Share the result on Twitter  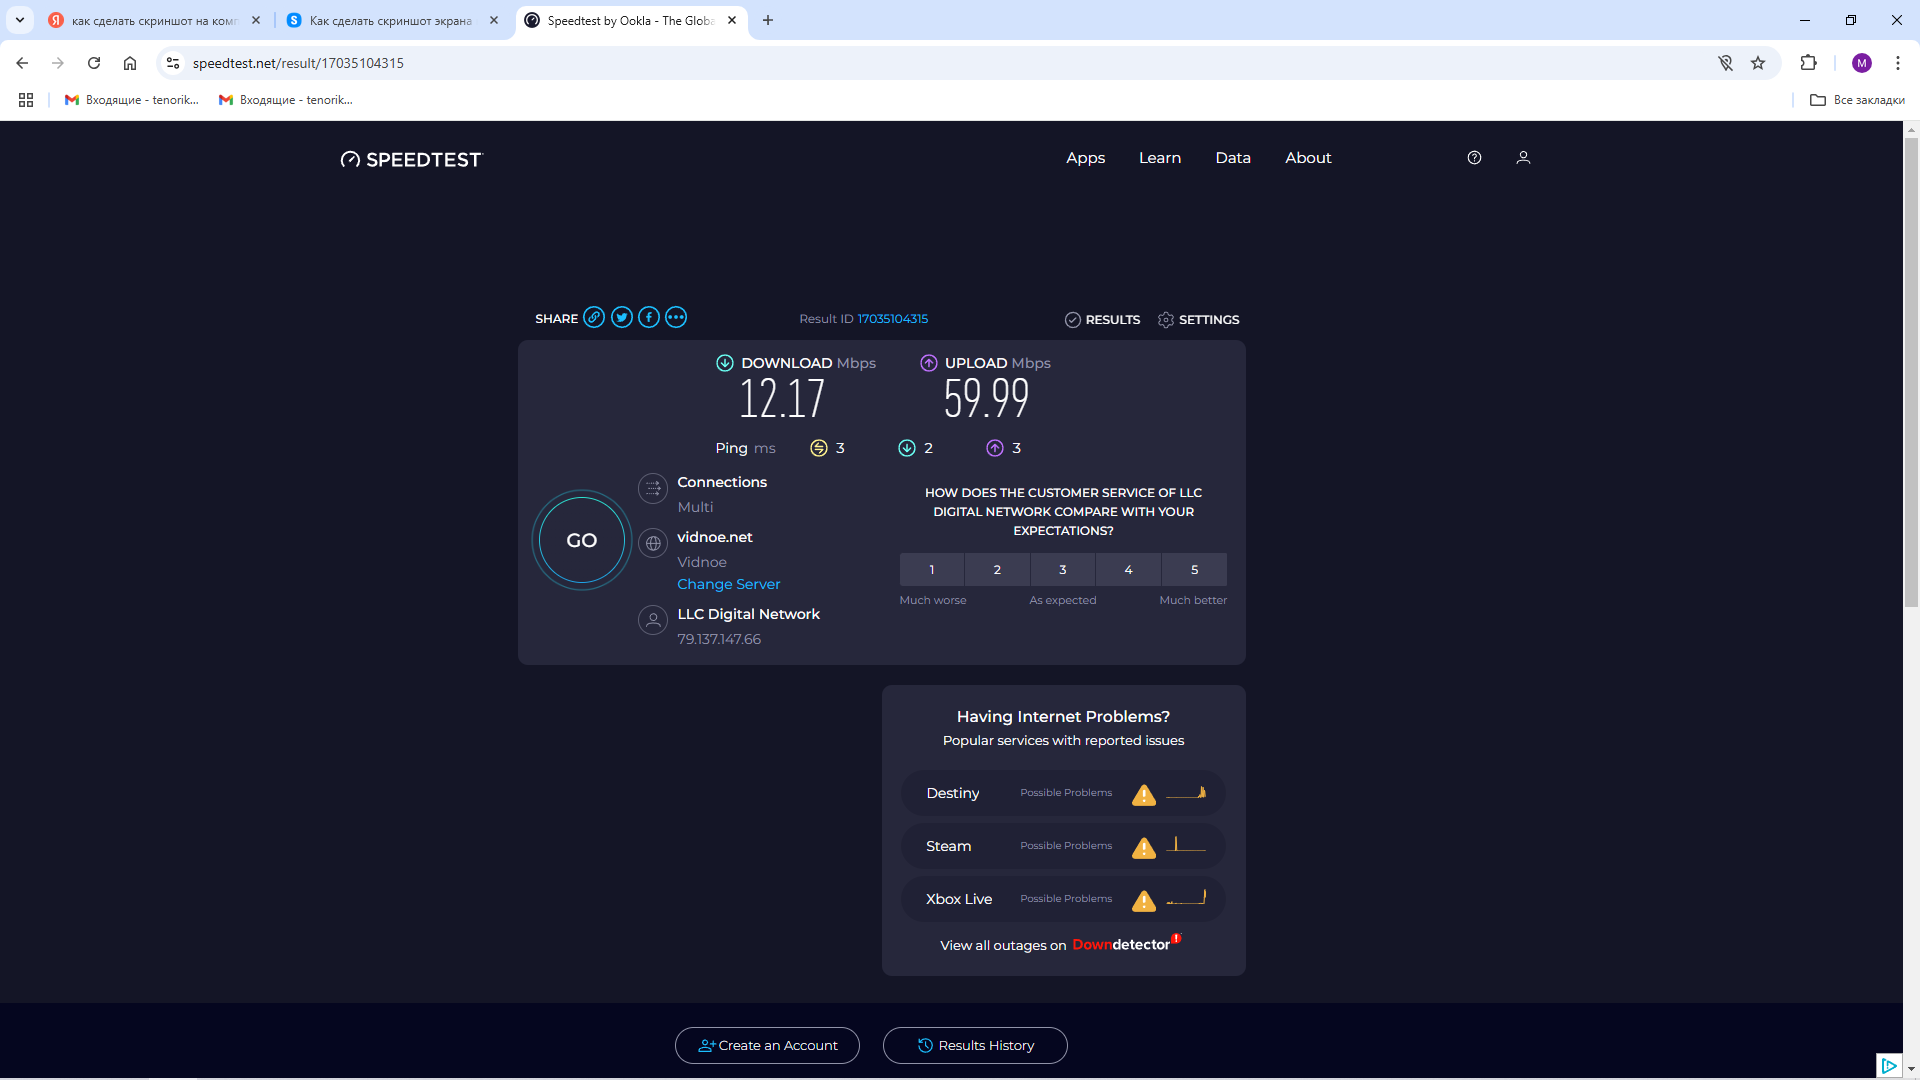coord(622,318)
